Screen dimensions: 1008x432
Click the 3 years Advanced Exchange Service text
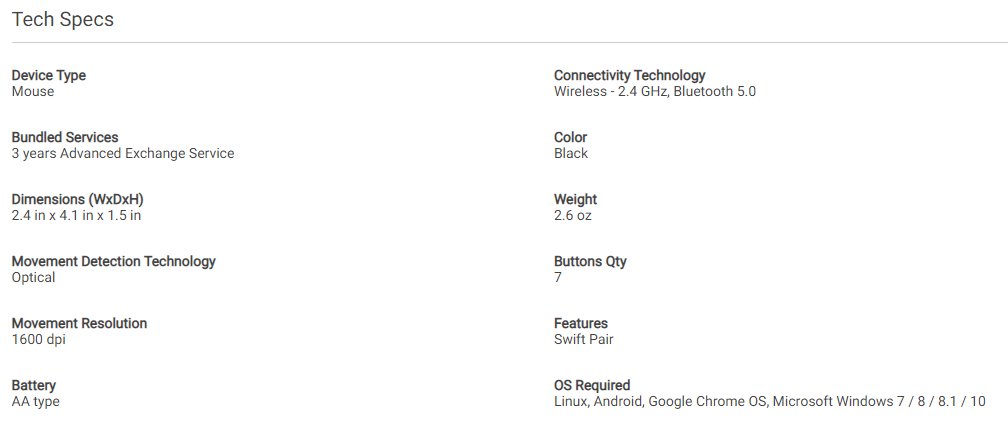tap(123, 153)
